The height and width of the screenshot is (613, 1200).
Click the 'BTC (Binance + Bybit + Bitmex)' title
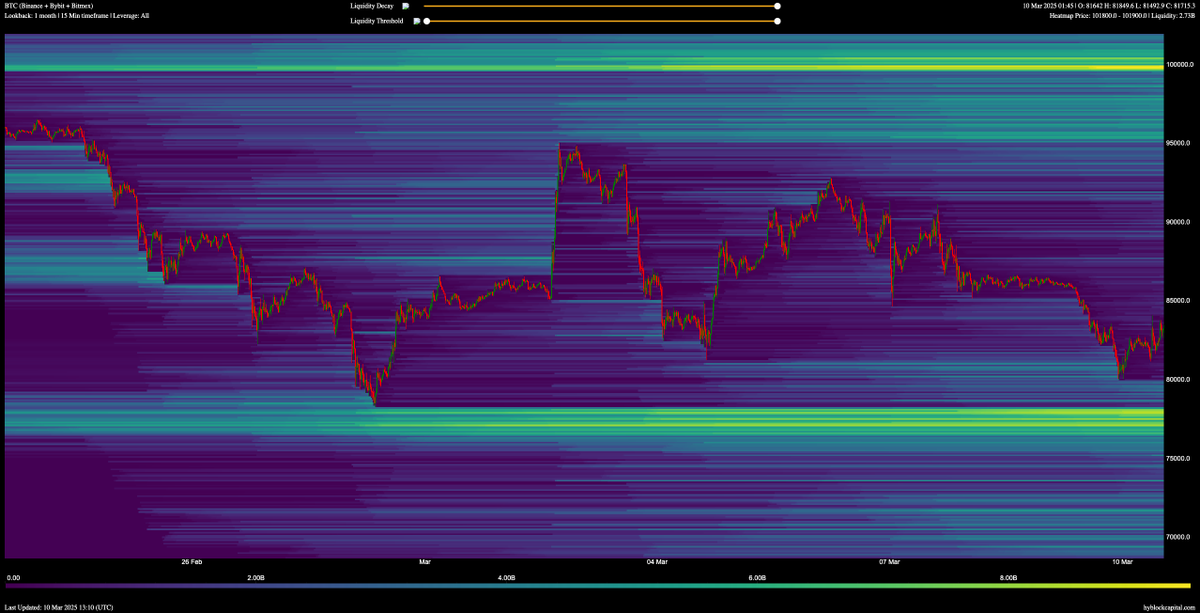49,6
